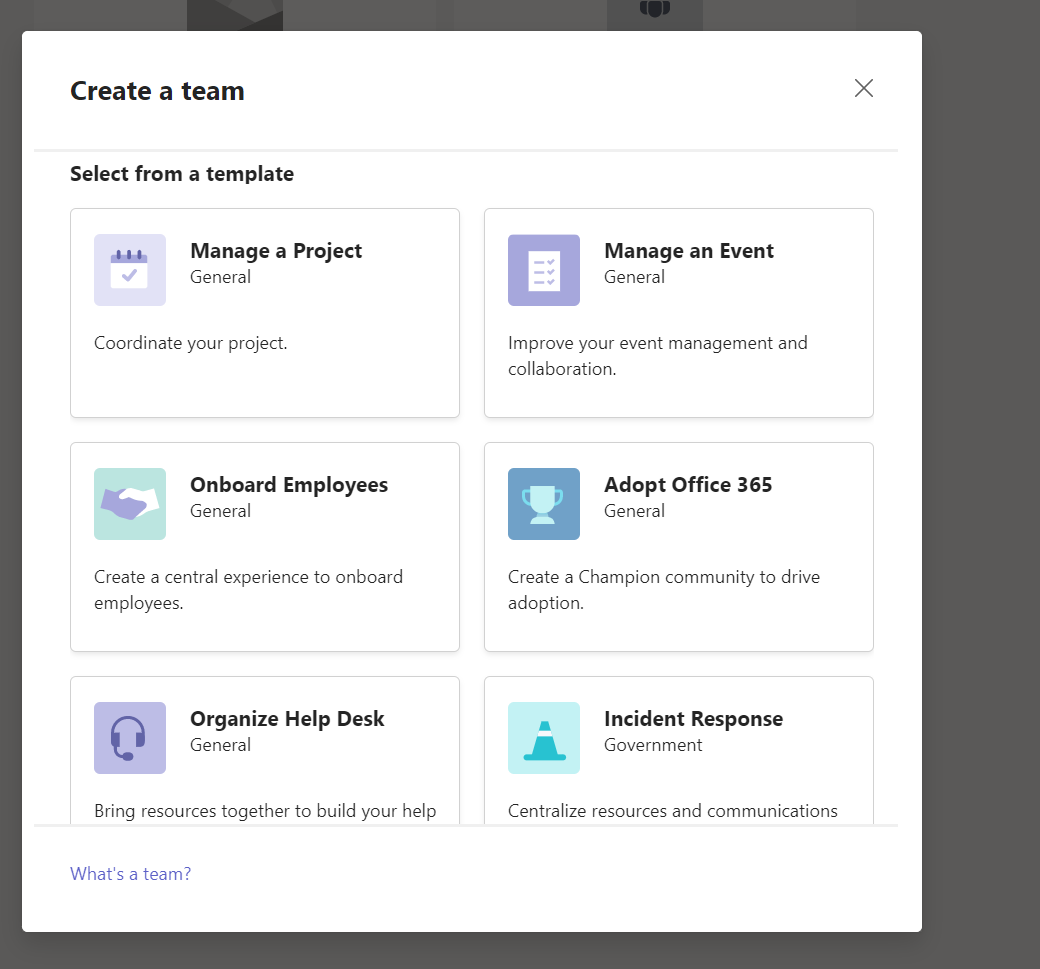Select the Manage a Project calendar icon
The height and width of the screenshot is (969, 1040).
[130, 270]
